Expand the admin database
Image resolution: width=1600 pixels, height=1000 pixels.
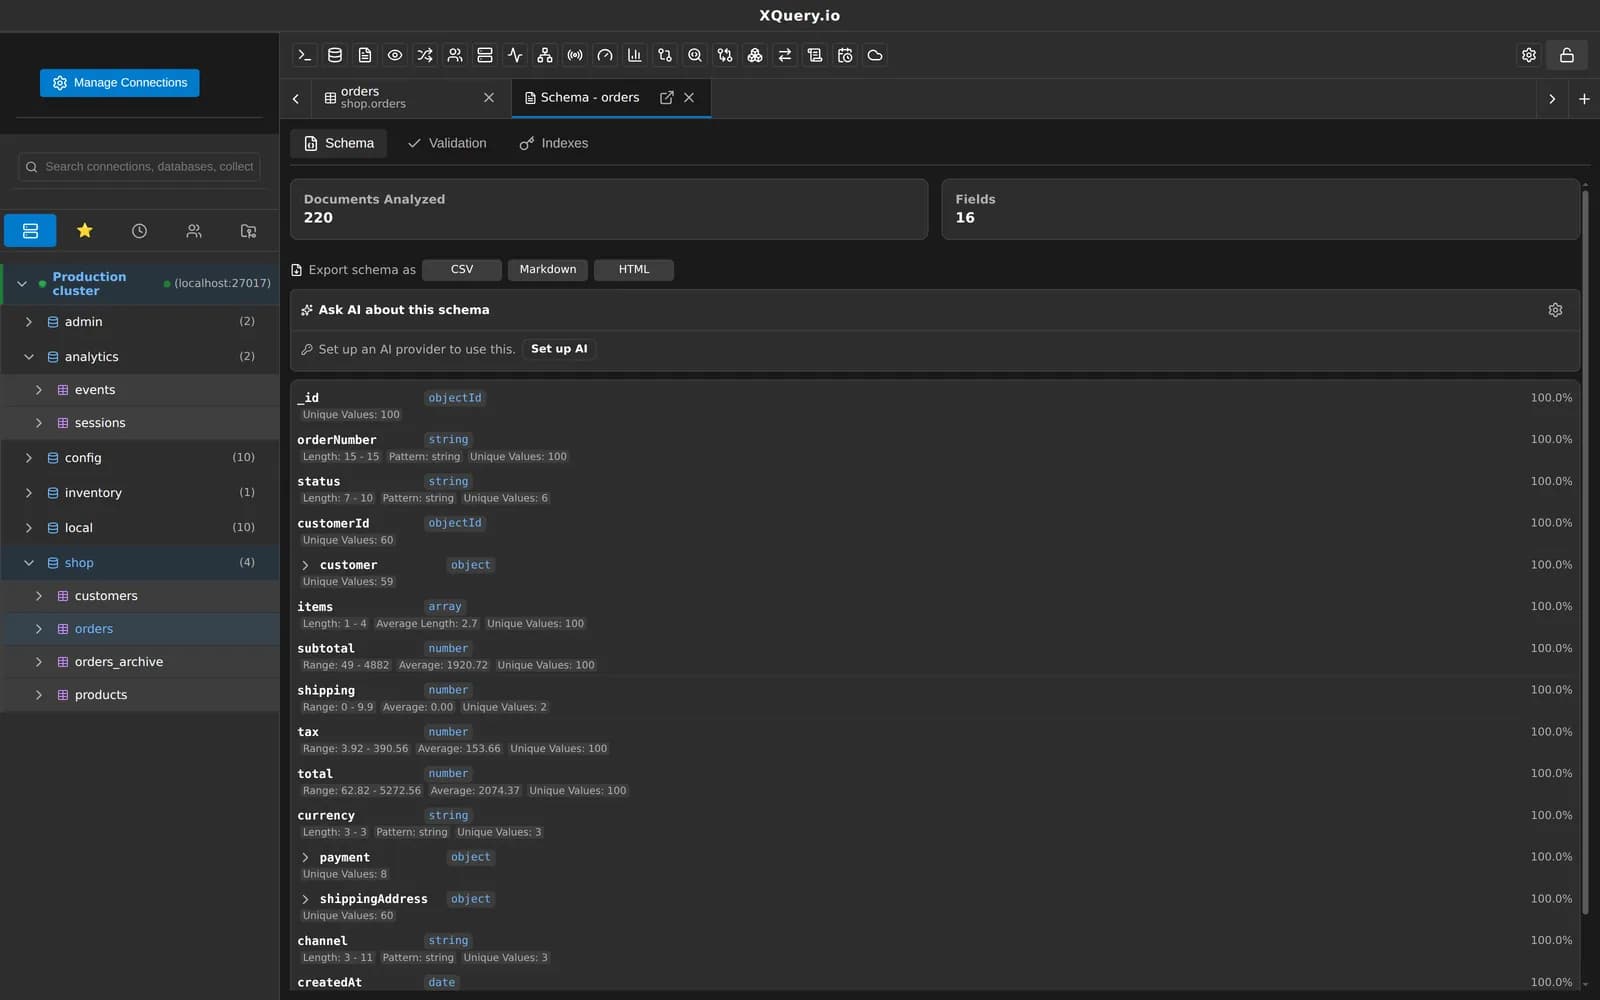[x=28, y=322]
